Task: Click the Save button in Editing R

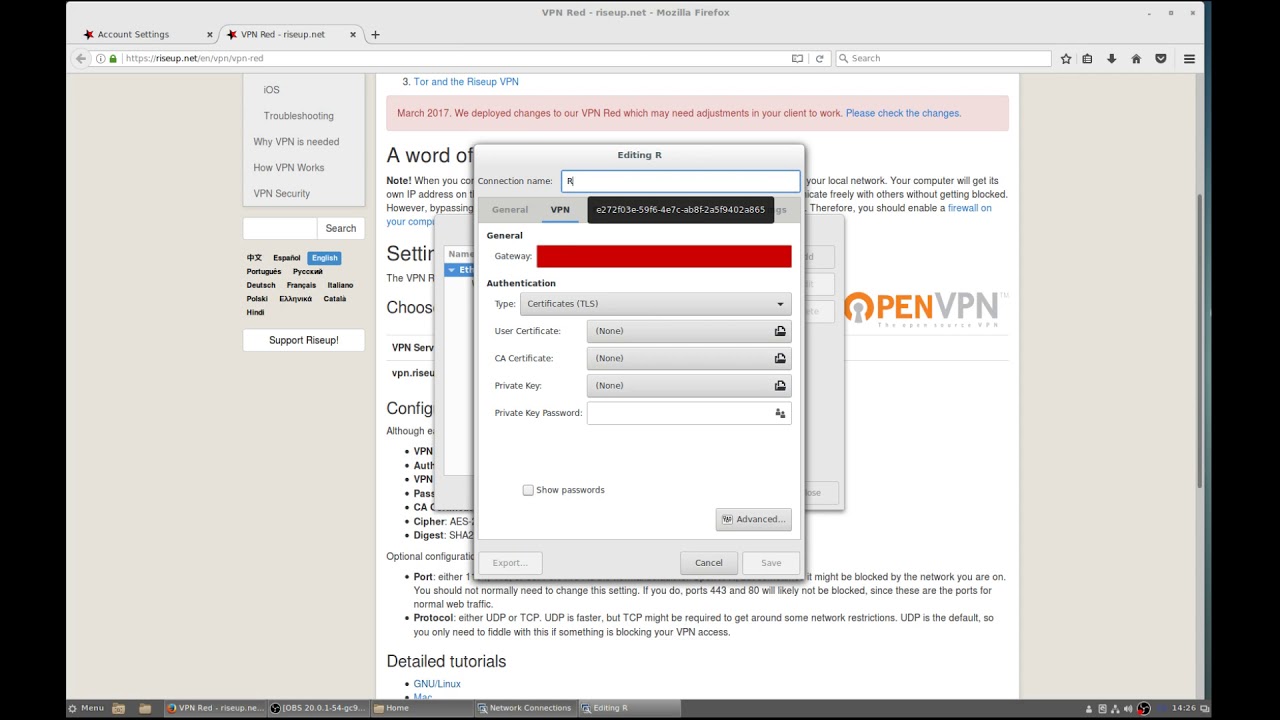Action: click(x=771, y=563)
